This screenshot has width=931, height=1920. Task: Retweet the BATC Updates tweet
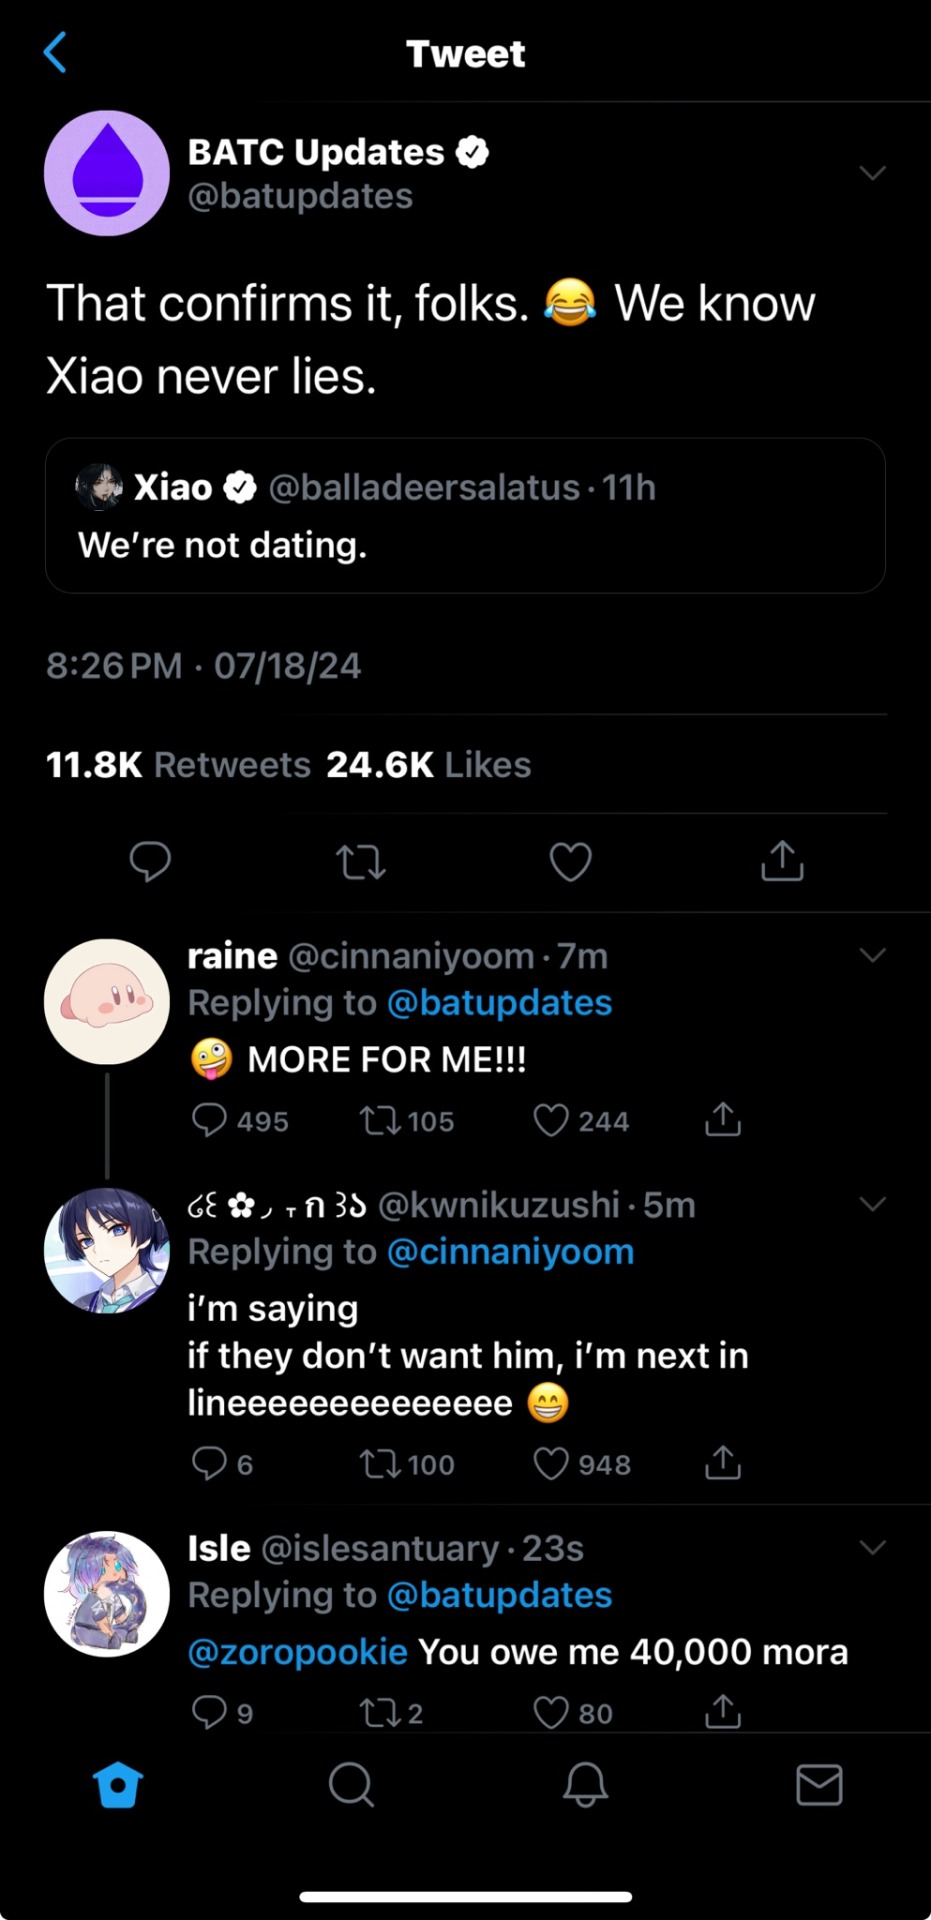tap(360, 861)
